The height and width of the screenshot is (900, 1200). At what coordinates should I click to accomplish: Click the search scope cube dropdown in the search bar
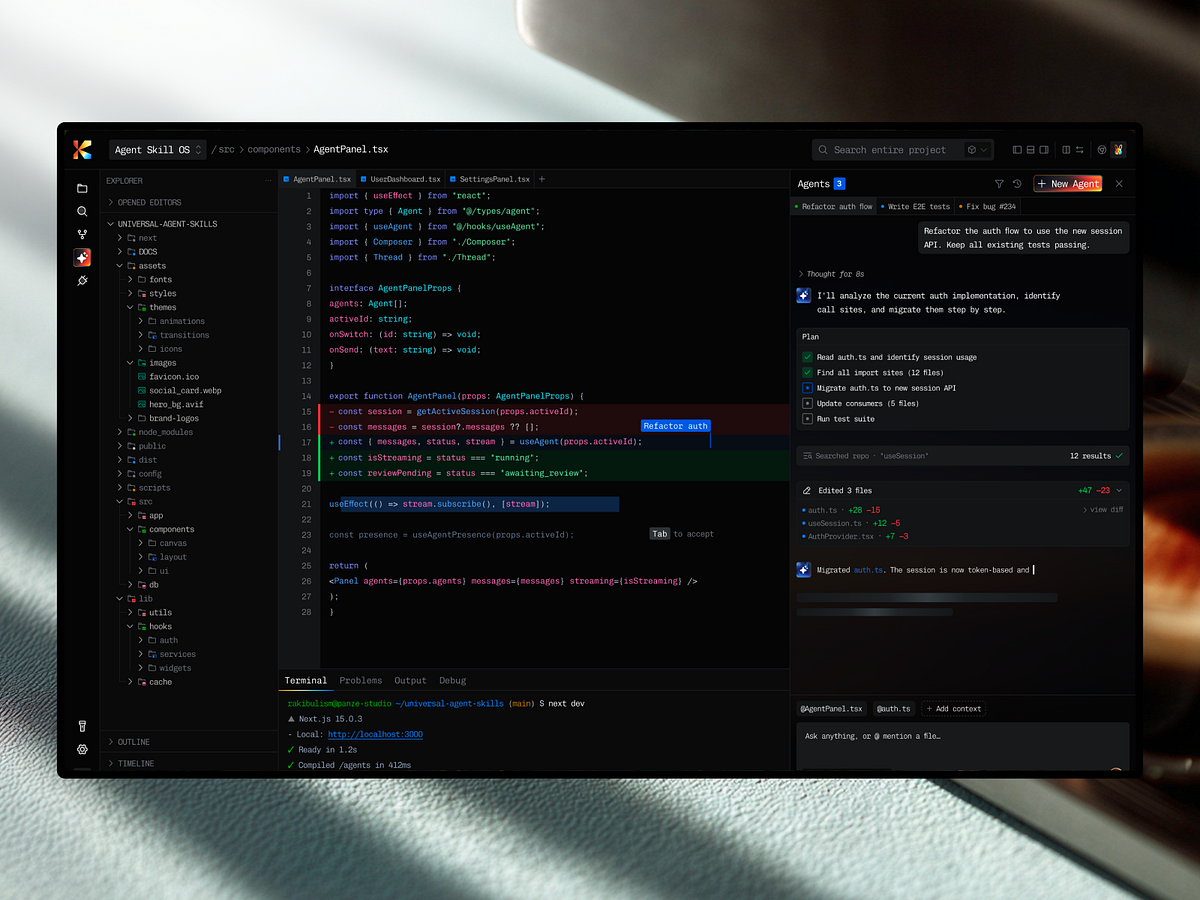[977, 150]
